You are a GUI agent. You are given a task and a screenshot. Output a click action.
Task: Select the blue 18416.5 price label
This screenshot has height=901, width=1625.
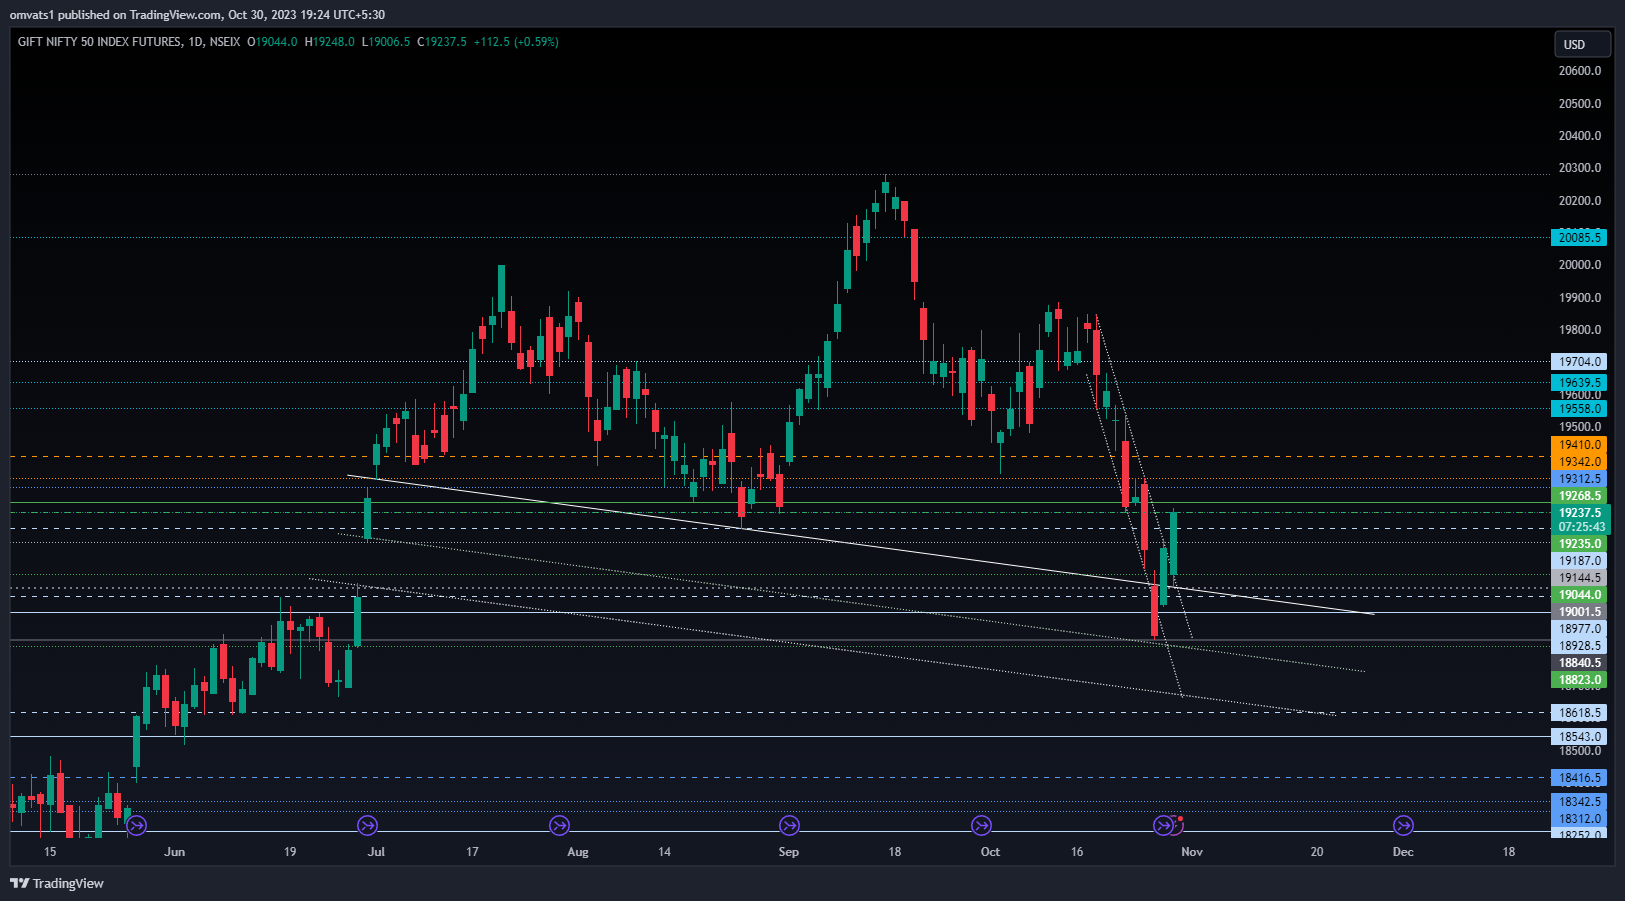[x=1579, y=778]
